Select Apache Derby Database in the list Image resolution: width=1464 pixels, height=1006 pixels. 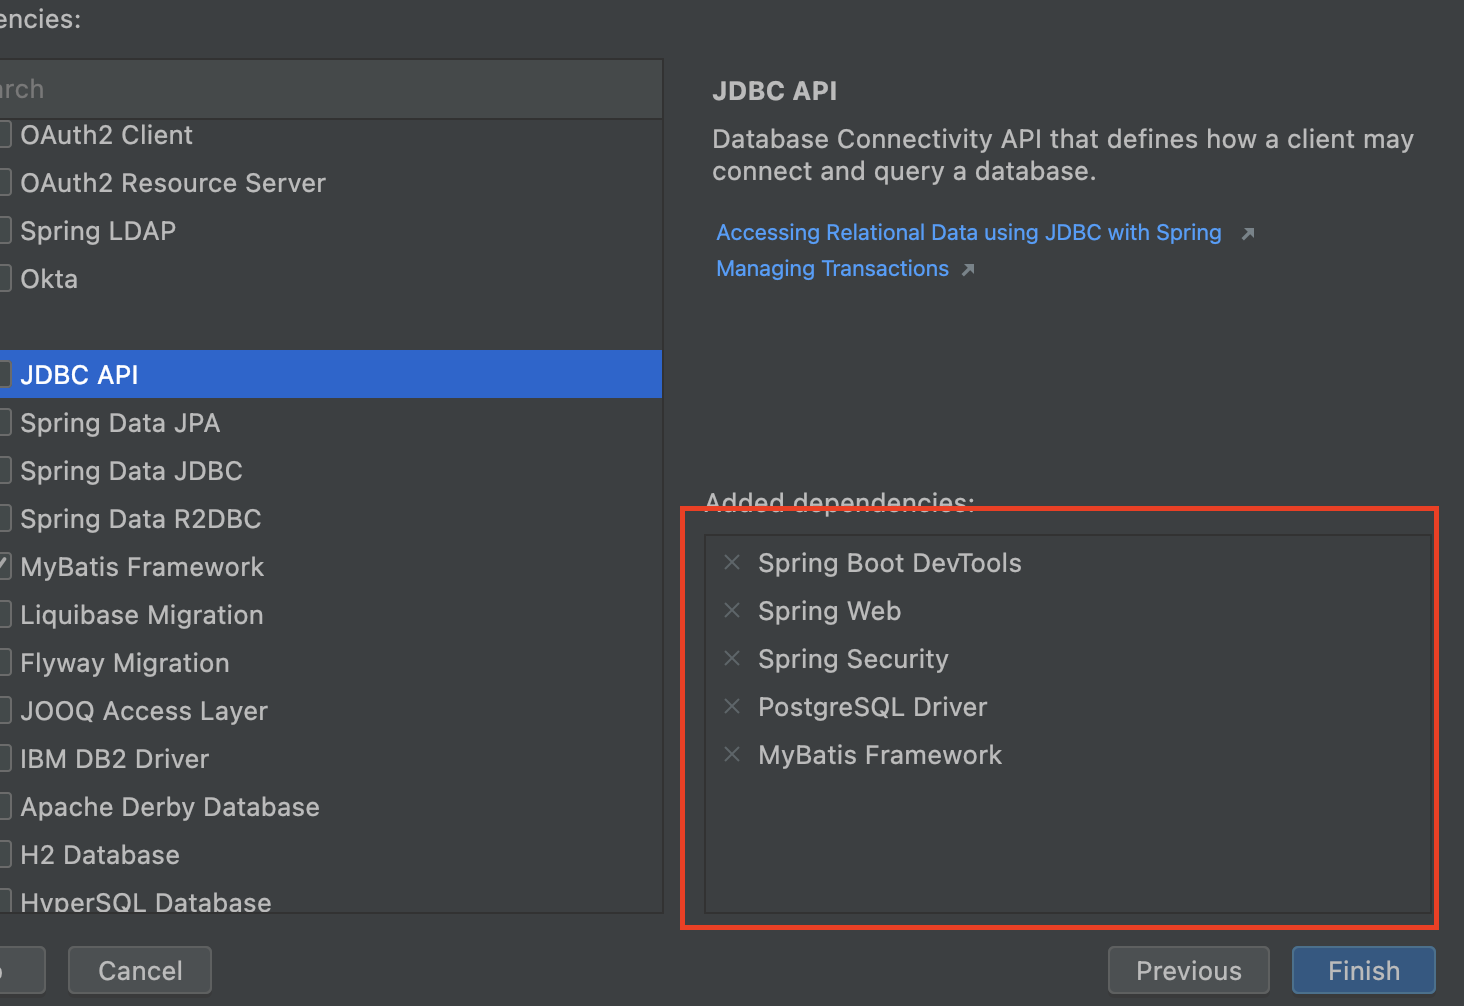(x=330, y=807)
